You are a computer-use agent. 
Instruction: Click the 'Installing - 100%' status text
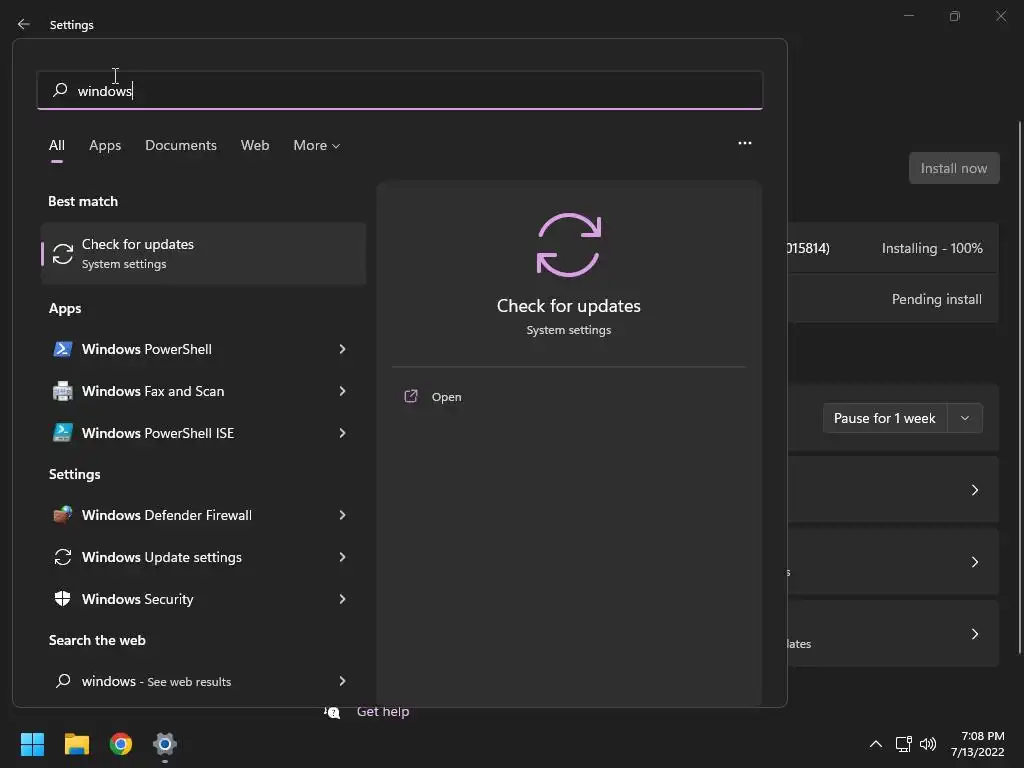(x=932, y=248)
